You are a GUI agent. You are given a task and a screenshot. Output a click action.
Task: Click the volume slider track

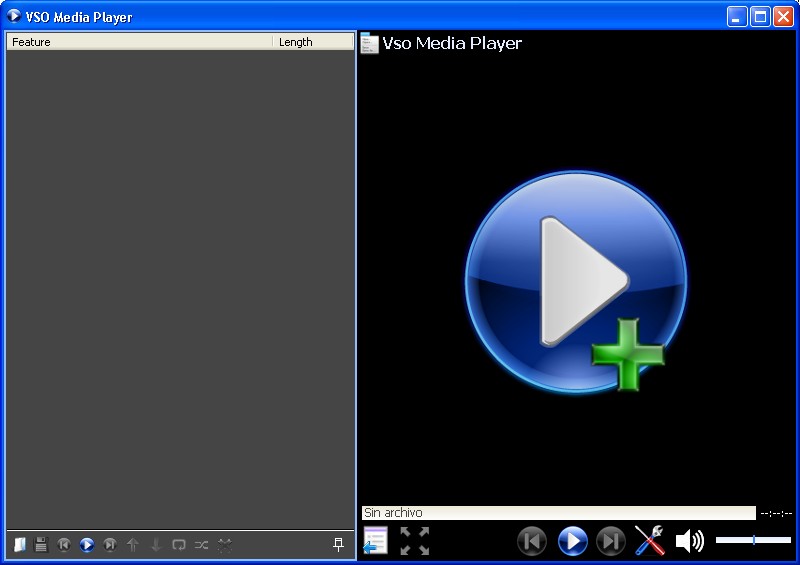754,539
